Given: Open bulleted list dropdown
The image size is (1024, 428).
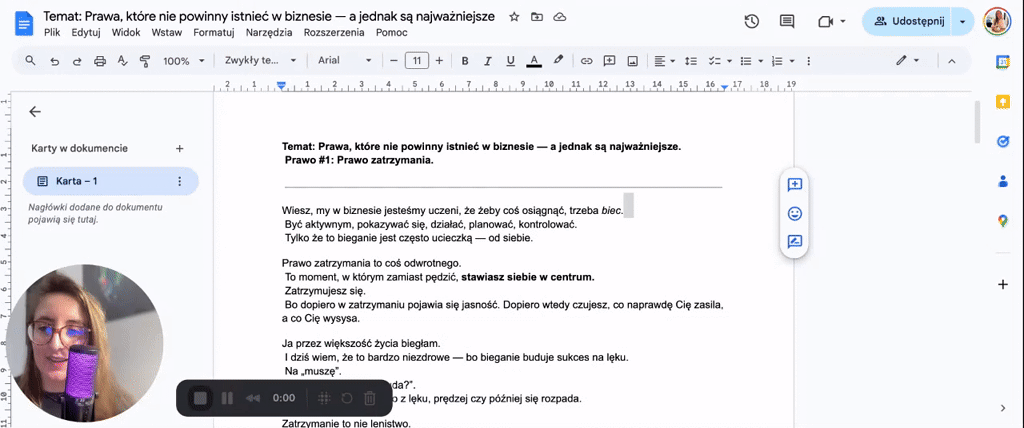Looking at the screenshot, I should pyautogui.click(x=751, y=61).
